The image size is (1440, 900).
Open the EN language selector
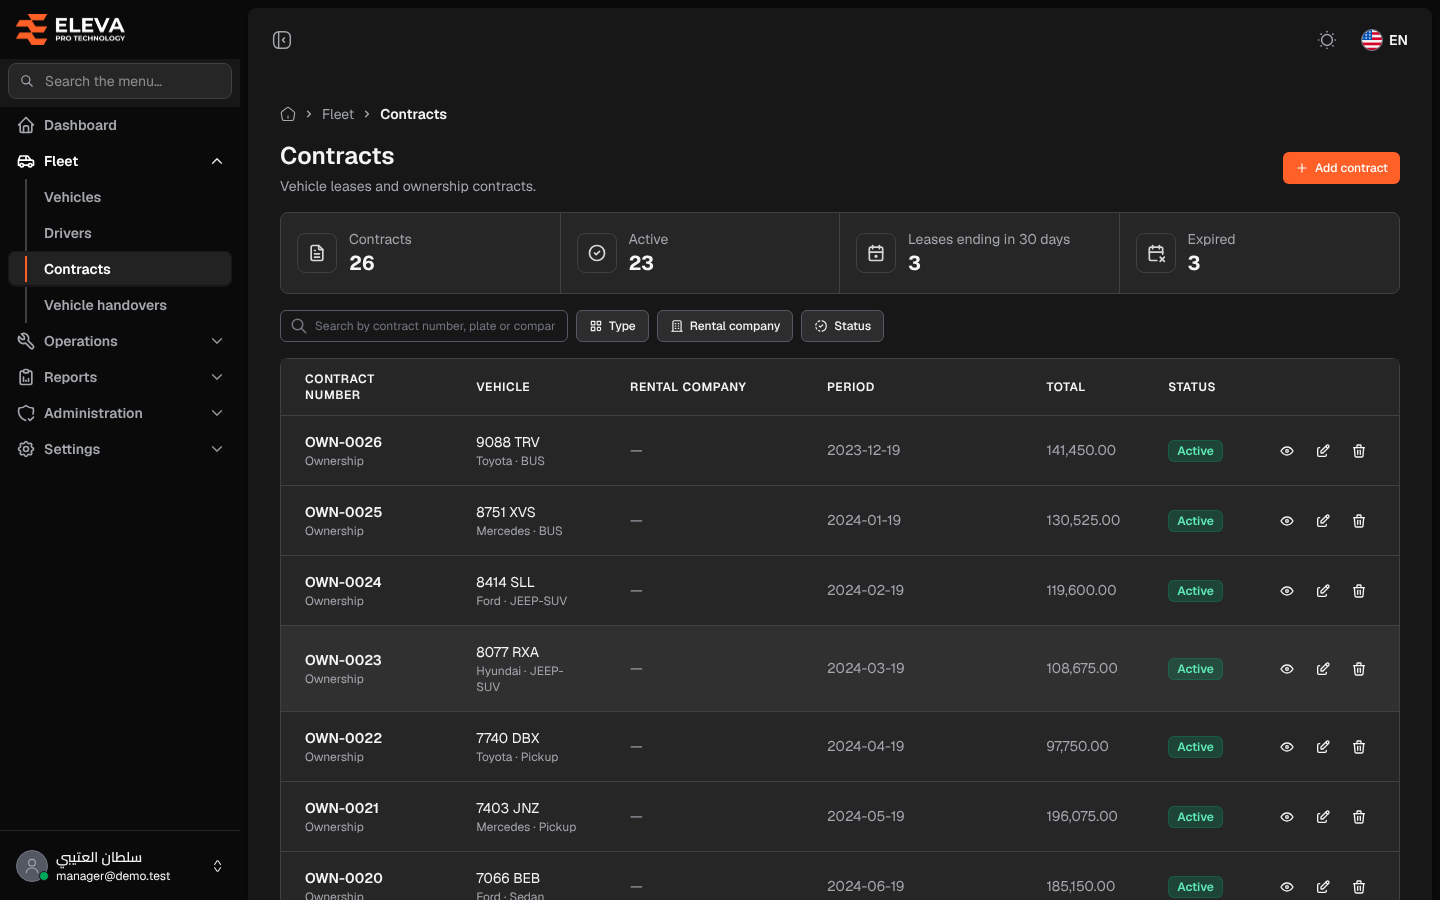pos(1385,40)
